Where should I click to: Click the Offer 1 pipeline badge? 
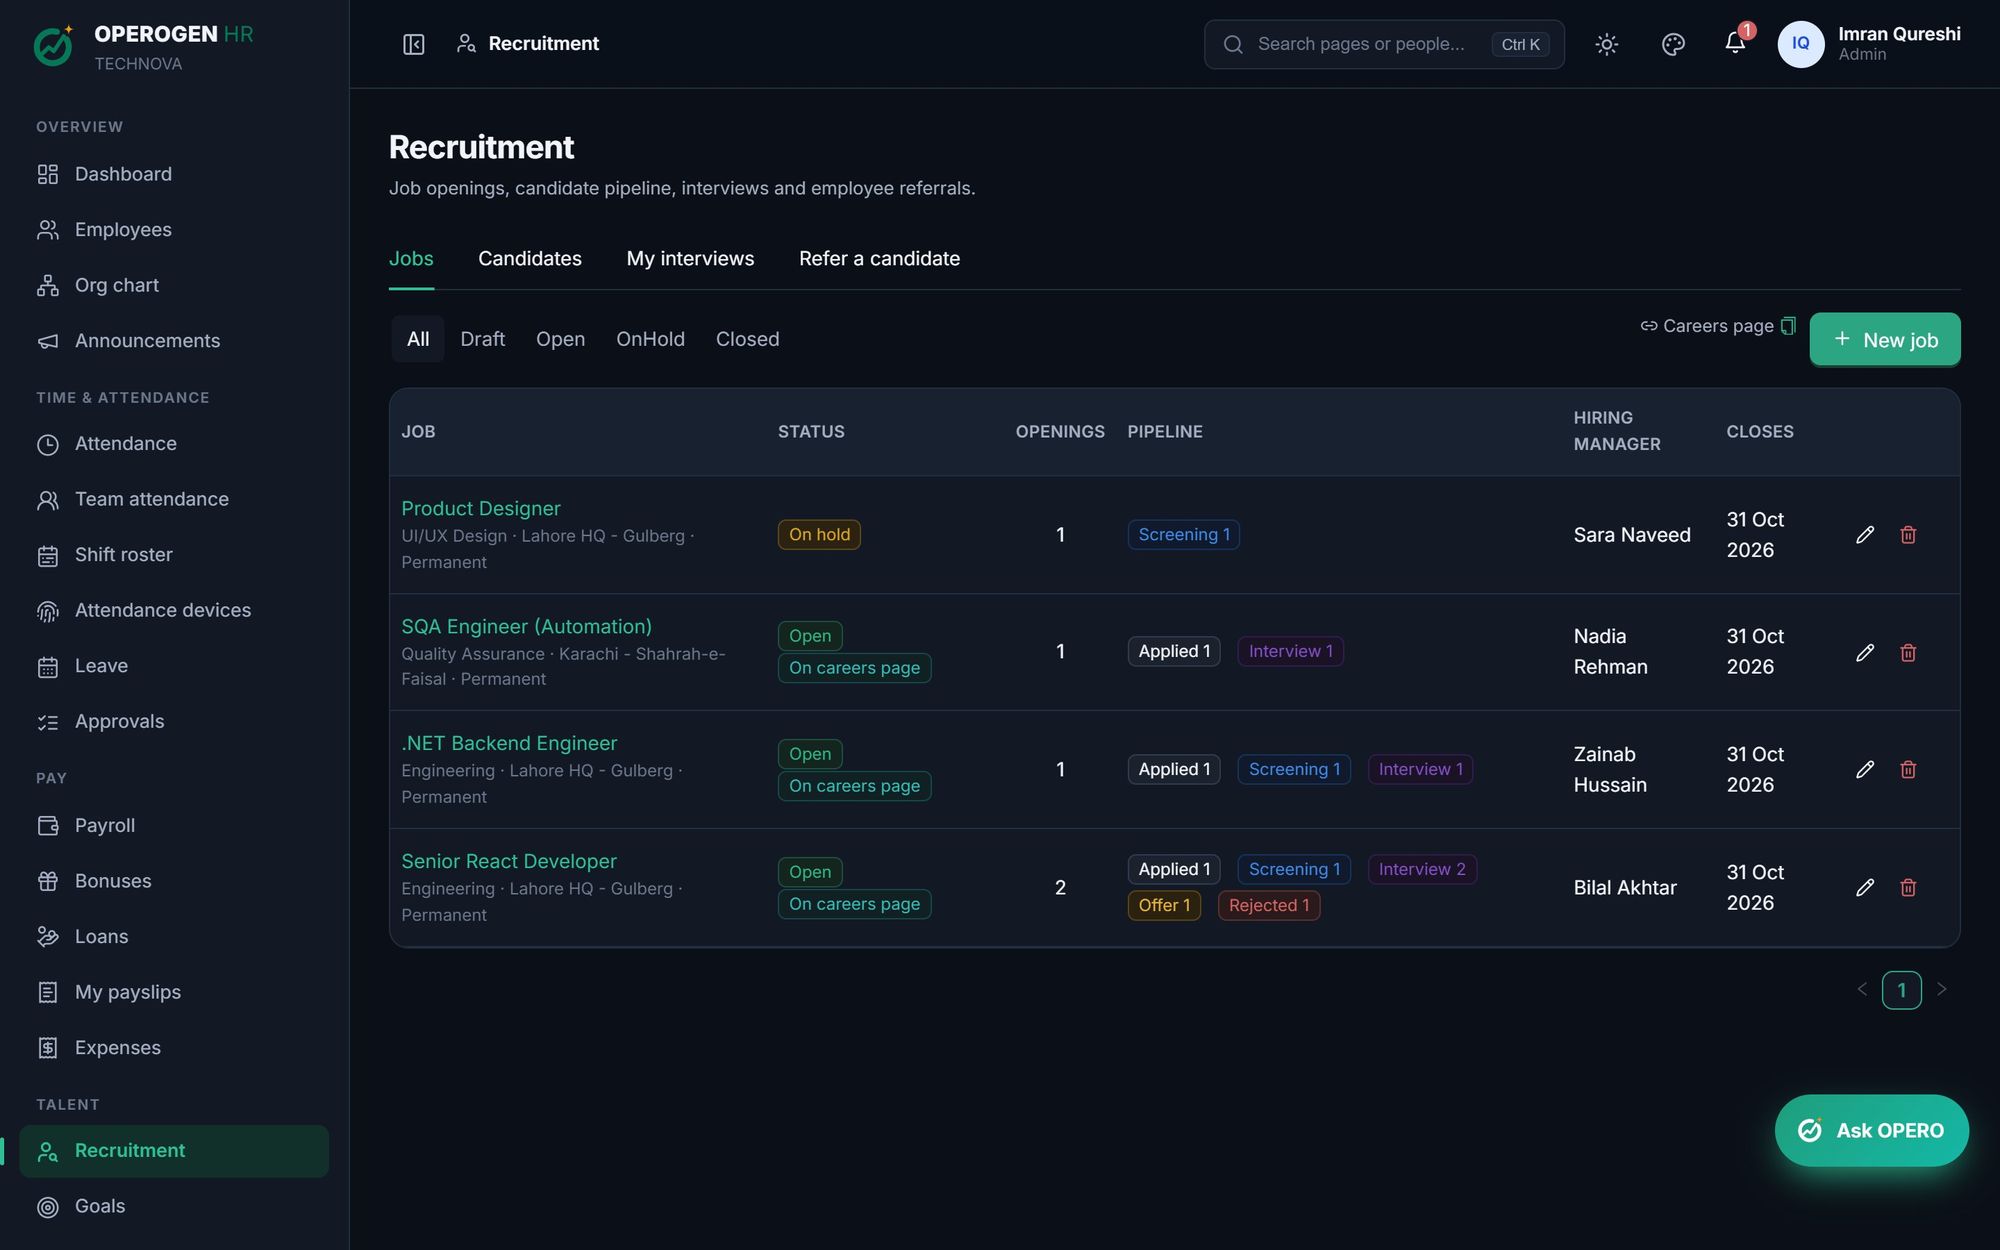point(1164,905)
